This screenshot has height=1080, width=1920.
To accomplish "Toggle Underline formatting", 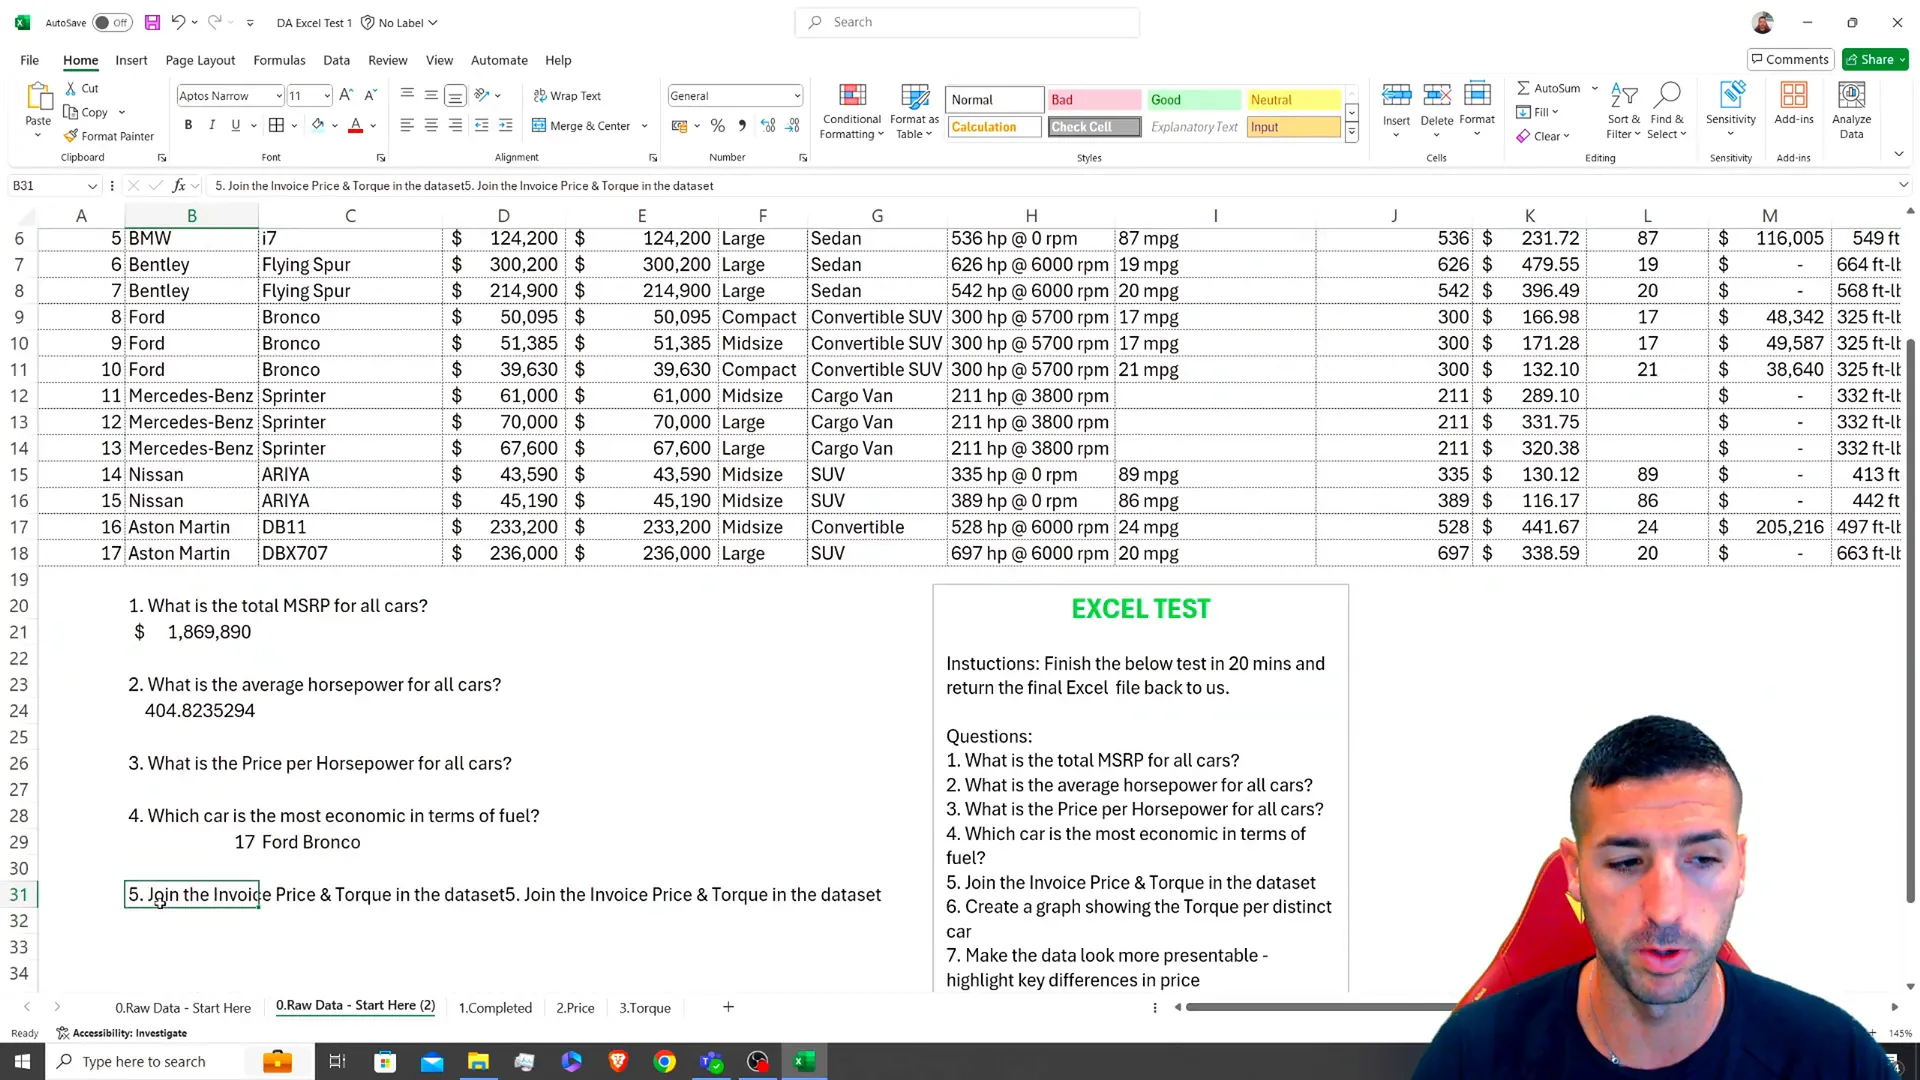I will tap(236, 125).
